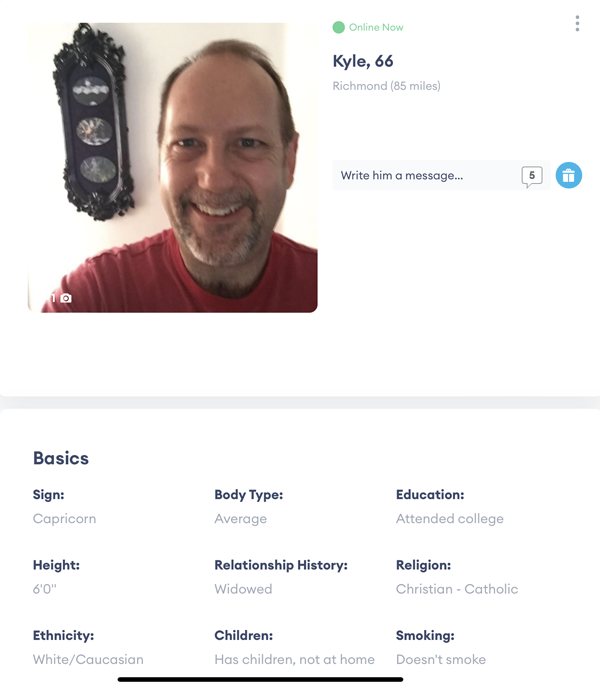Open Kyle's profile photo
The image size is (600, 688).
pyautogui.click(x=172, y=168)
